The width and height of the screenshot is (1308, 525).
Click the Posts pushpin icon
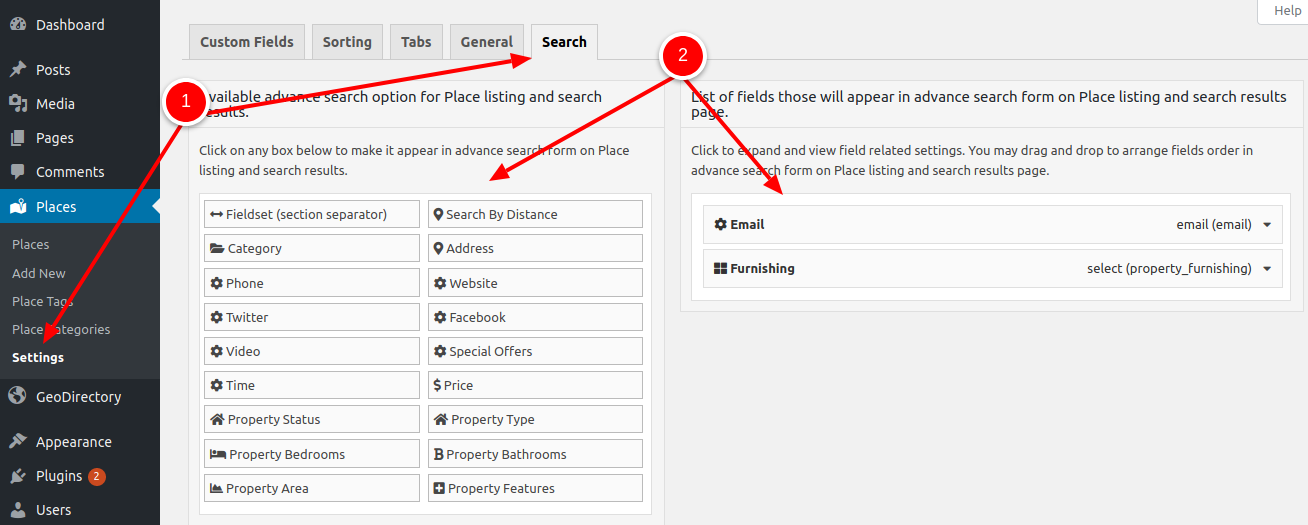pyautogui.click(x=18, y=70)
